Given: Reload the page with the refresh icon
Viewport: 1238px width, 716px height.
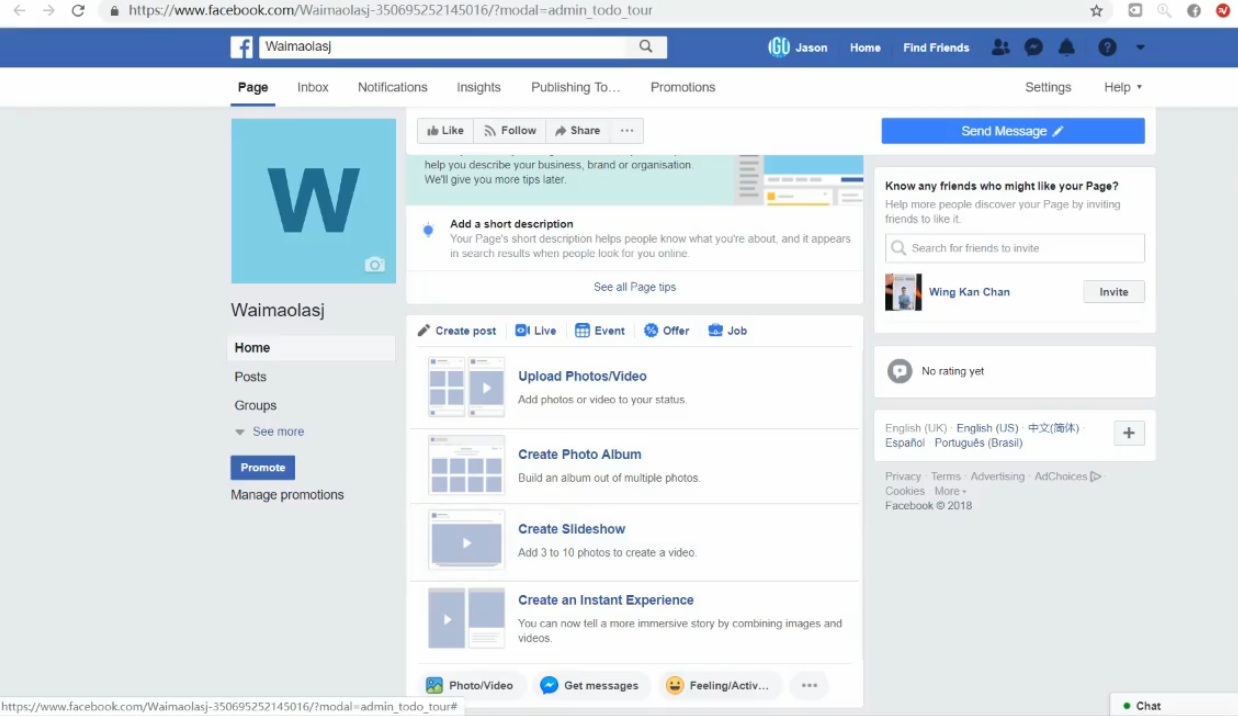Looking at the screenshot, I should (78, 11).
